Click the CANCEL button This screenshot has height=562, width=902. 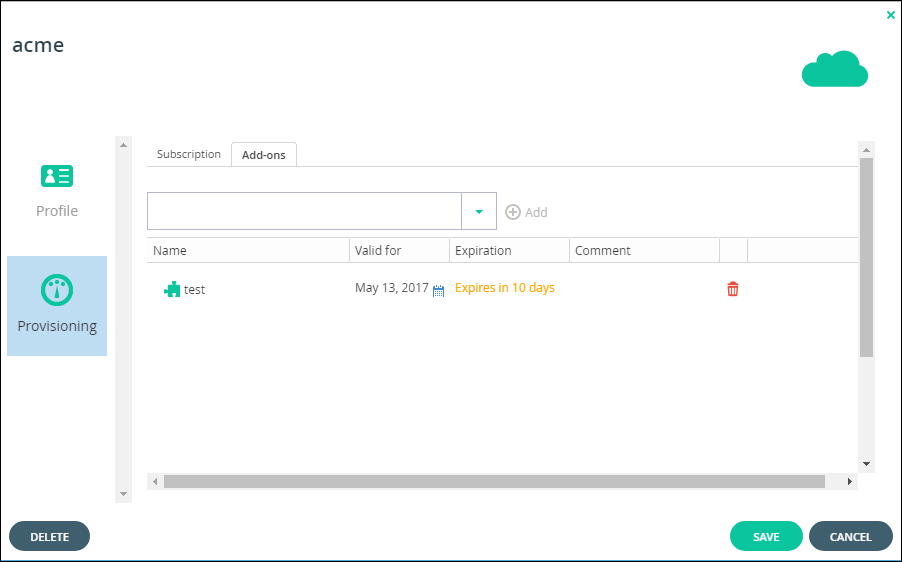tap(850, 537)
